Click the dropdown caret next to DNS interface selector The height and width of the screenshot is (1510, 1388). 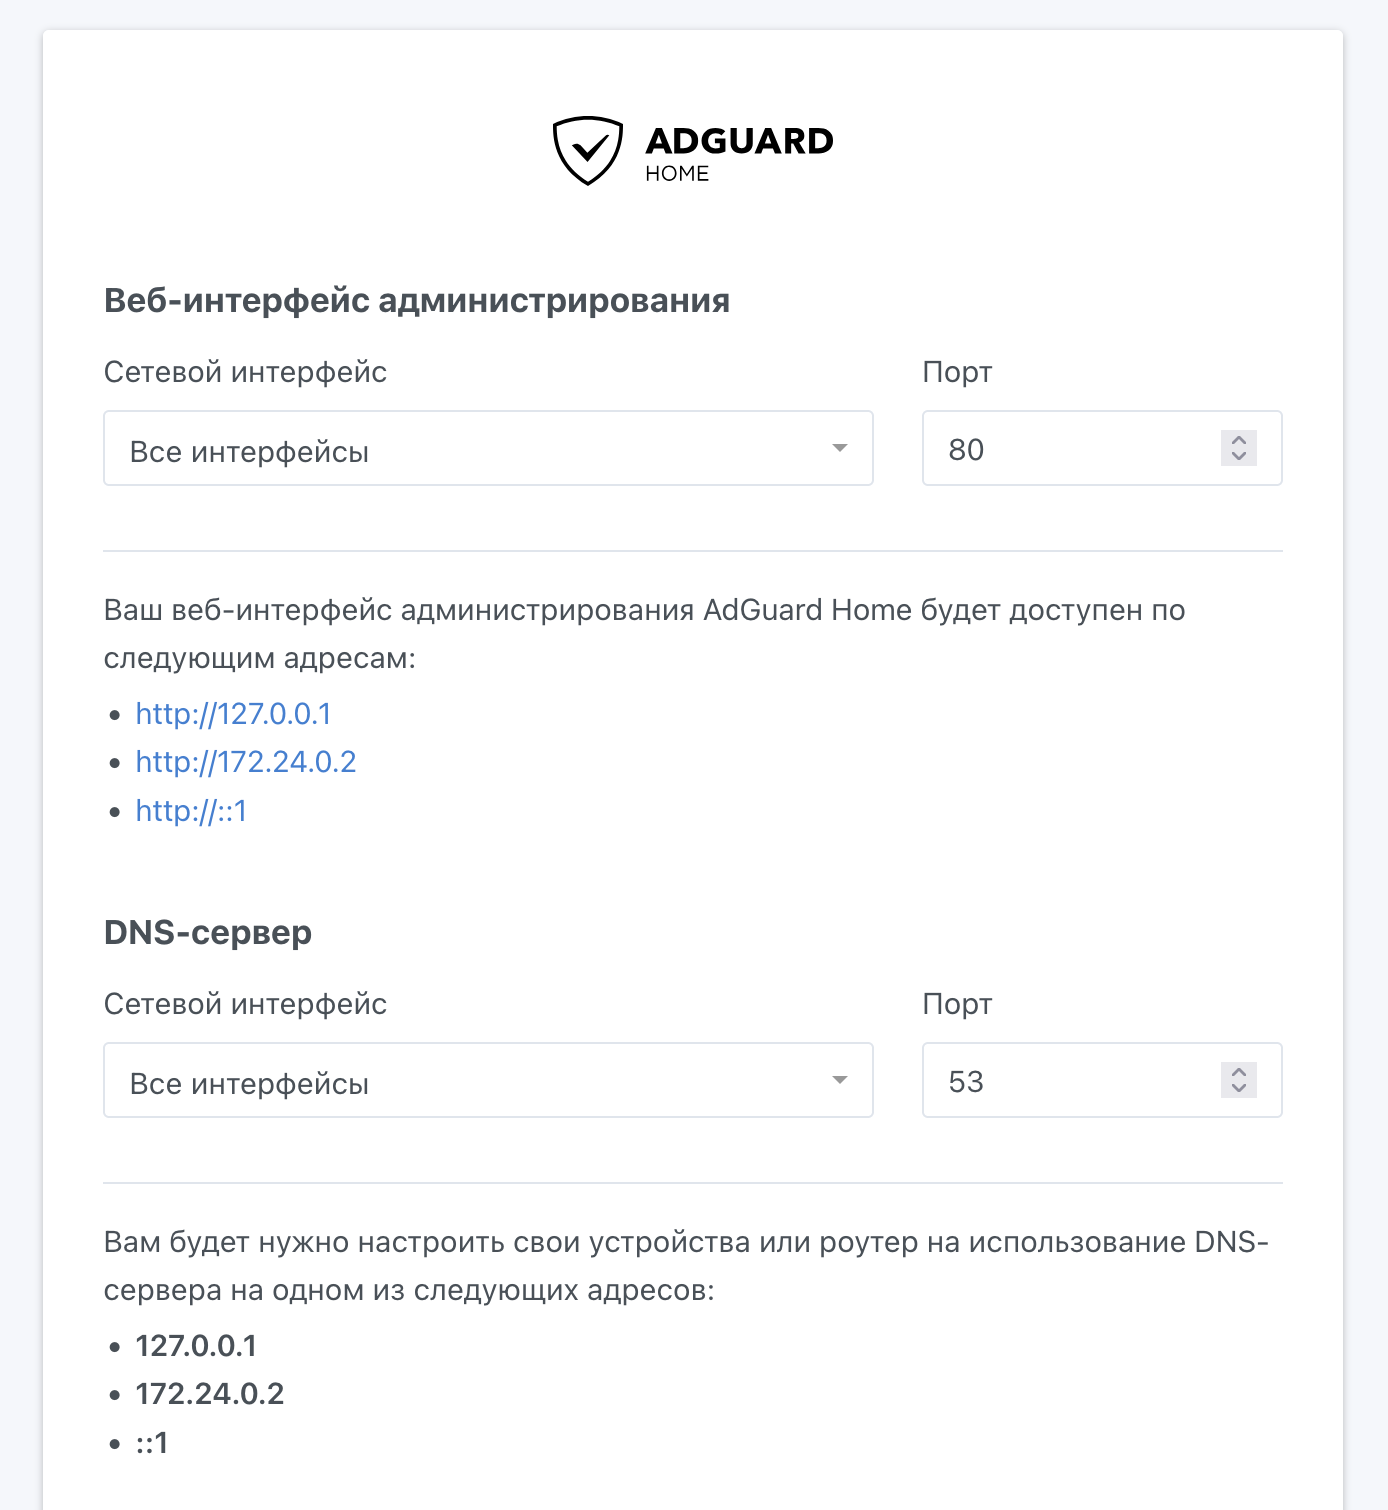[841, 1081]
